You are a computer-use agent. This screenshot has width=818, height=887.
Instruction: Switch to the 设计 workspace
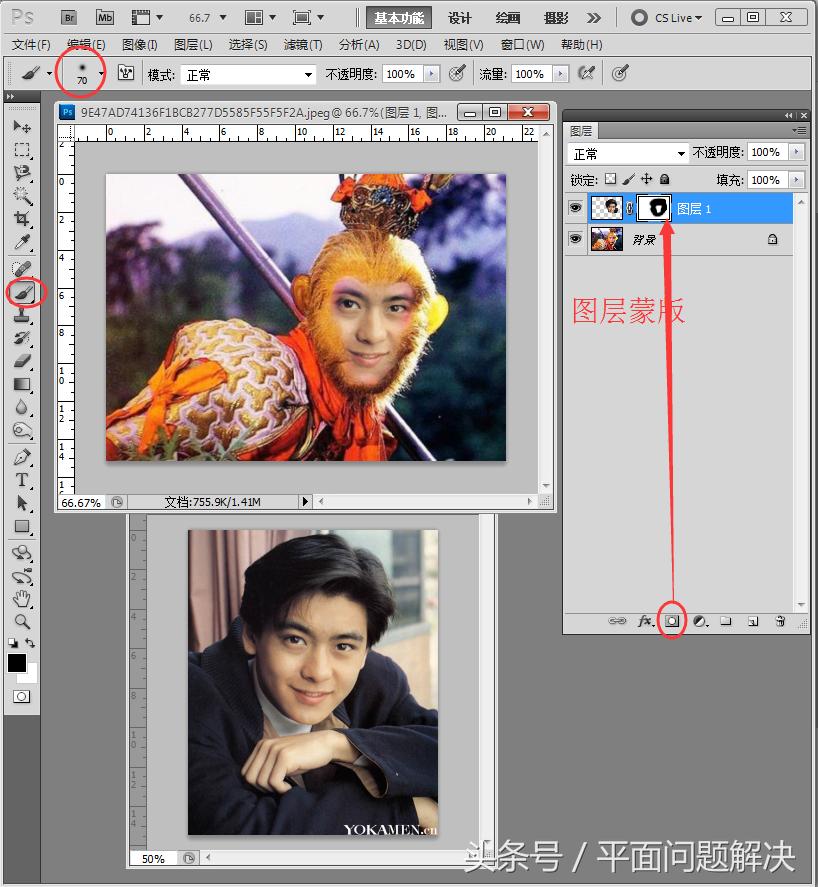(x=460, y=18)
